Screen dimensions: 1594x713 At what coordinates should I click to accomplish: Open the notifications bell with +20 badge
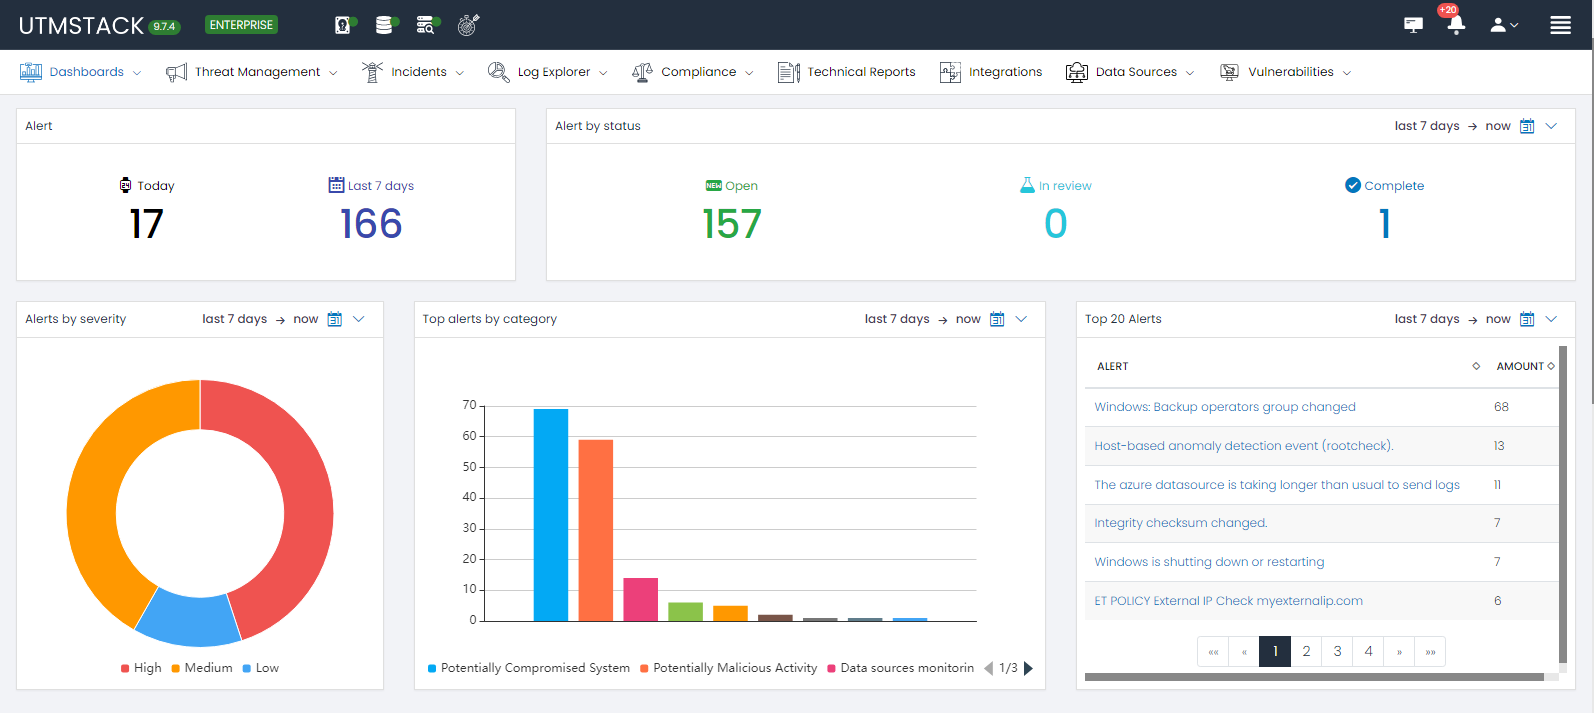point(1456,24)
